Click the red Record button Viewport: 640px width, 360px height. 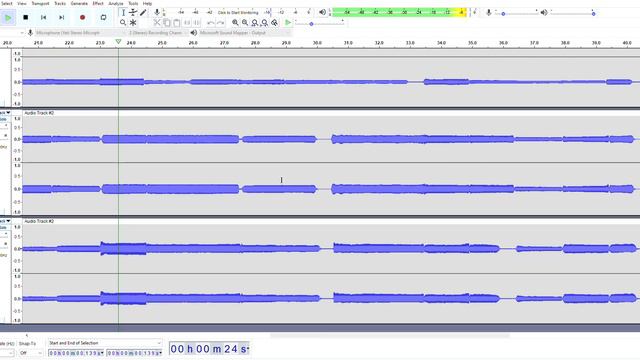tap(82, 18)
